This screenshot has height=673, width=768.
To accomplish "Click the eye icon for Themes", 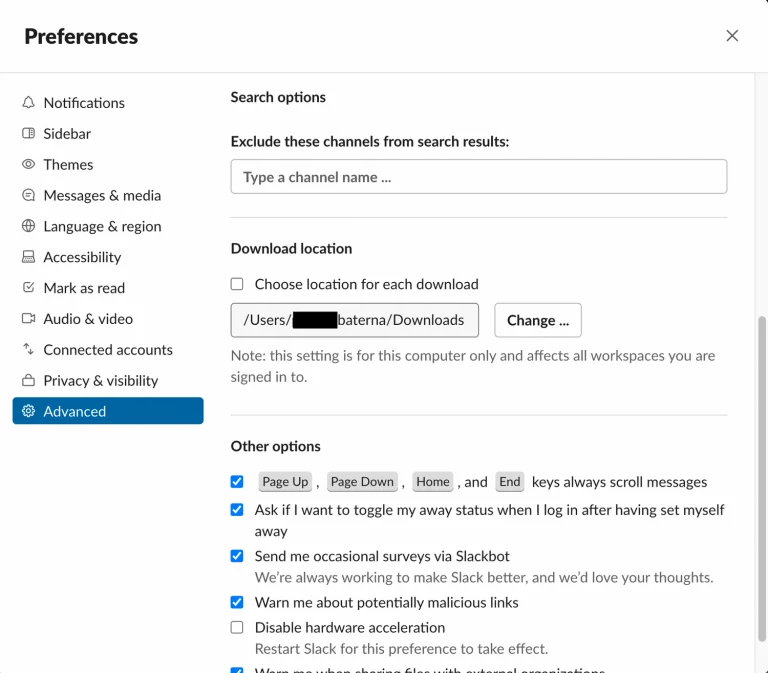I will tap(28, 165).
